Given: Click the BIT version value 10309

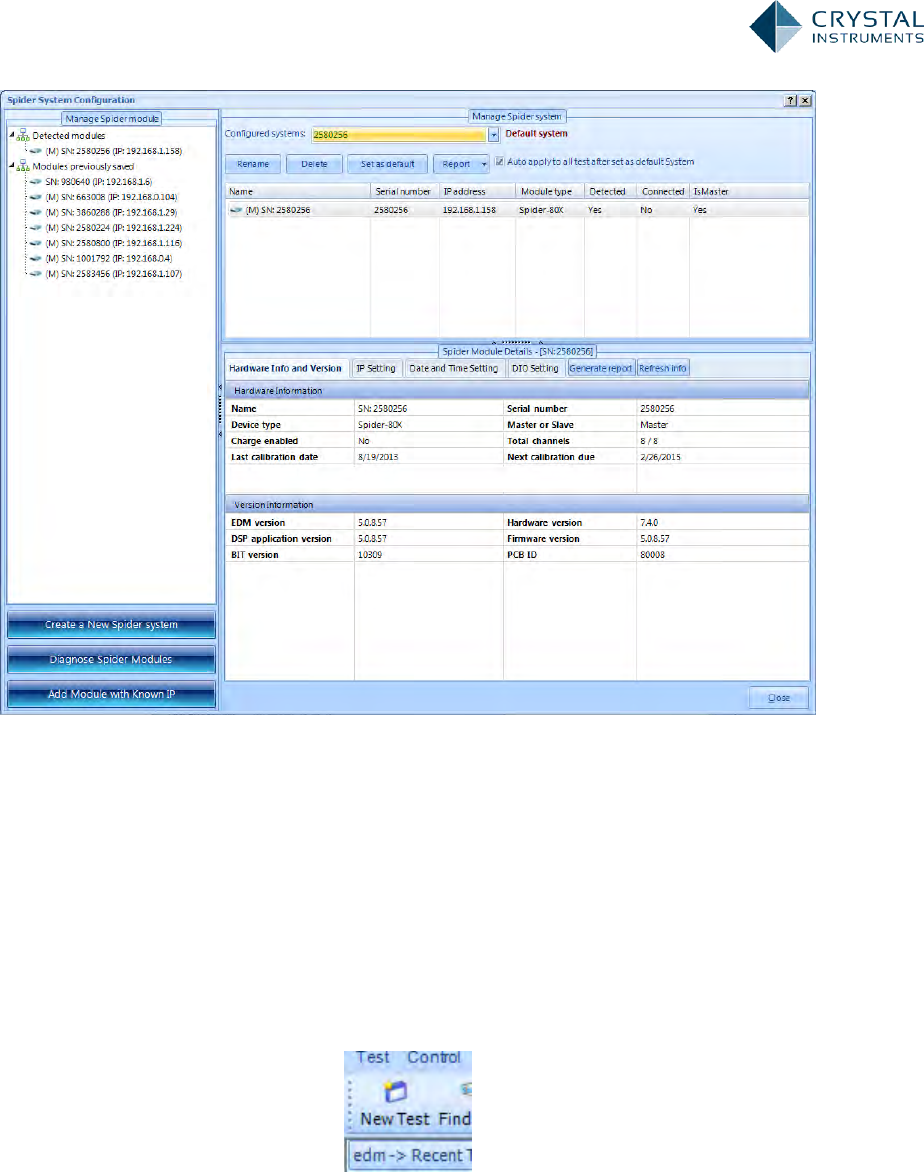Looking at the screenshot, I should click(369, 555).
